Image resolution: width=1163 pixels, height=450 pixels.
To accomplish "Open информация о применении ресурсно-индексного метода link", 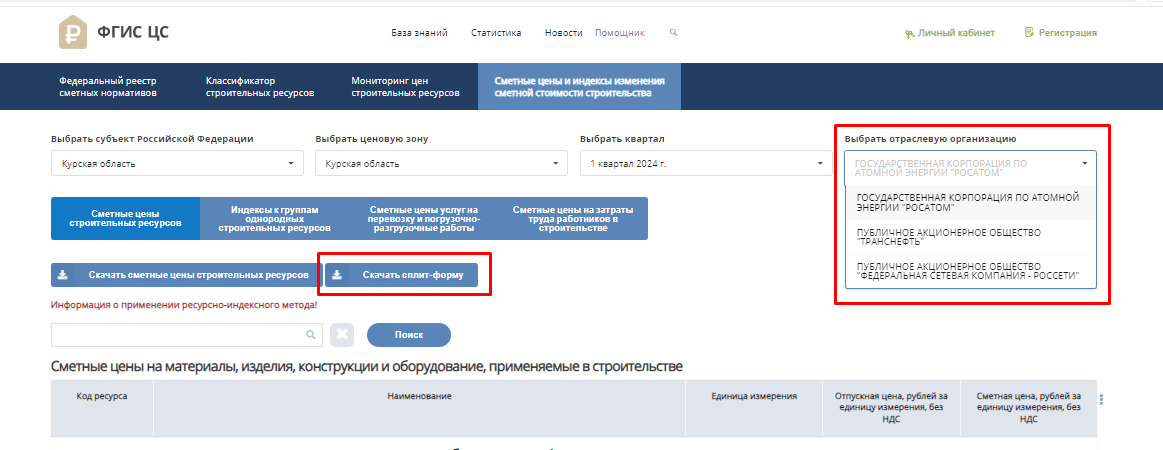I will point(184,305).
